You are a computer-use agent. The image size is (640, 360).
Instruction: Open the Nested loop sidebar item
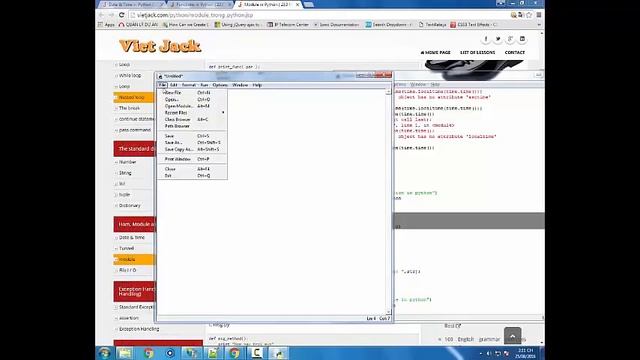click(x=134, y=97)
